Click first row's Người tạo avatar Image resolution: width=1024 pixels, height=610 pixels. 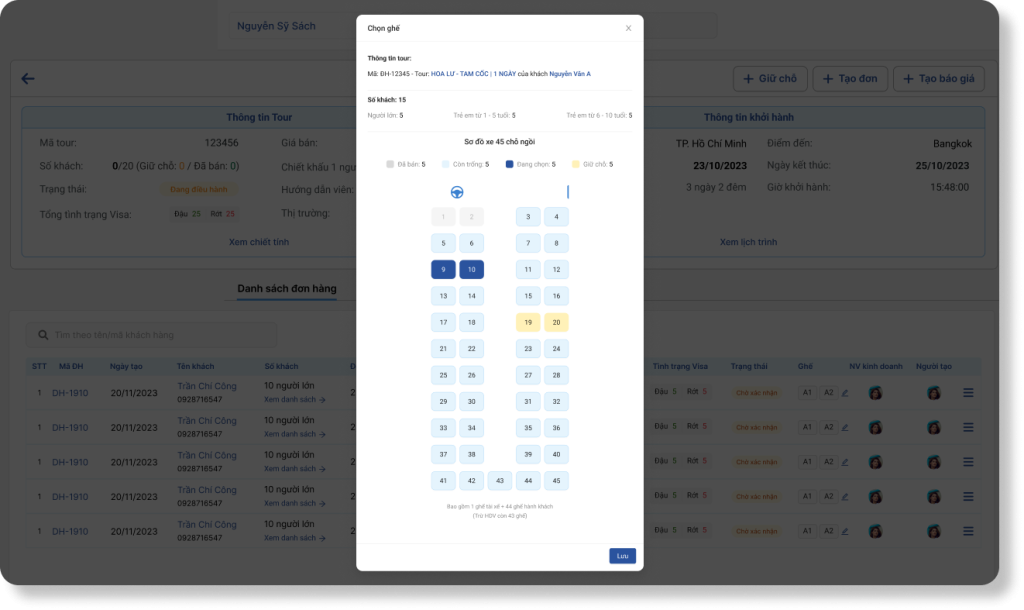(x=934, y=393)
